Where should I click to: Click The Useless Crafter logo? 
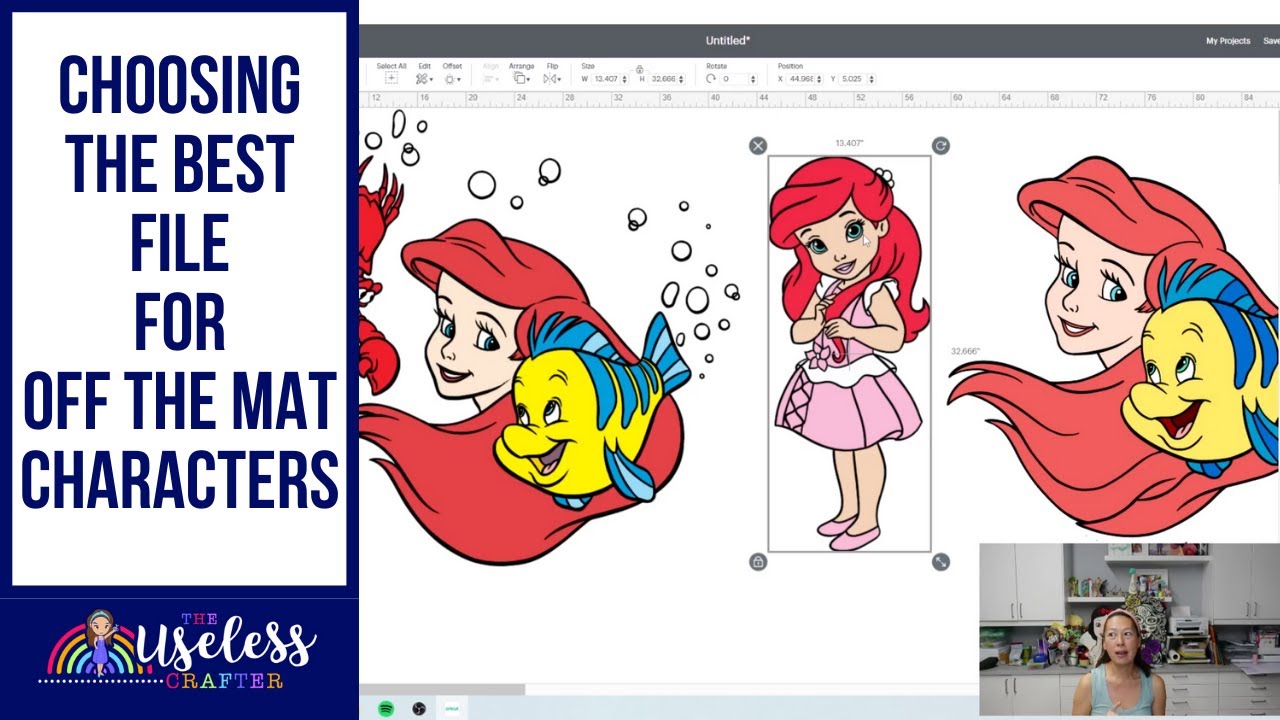[180, 650]
